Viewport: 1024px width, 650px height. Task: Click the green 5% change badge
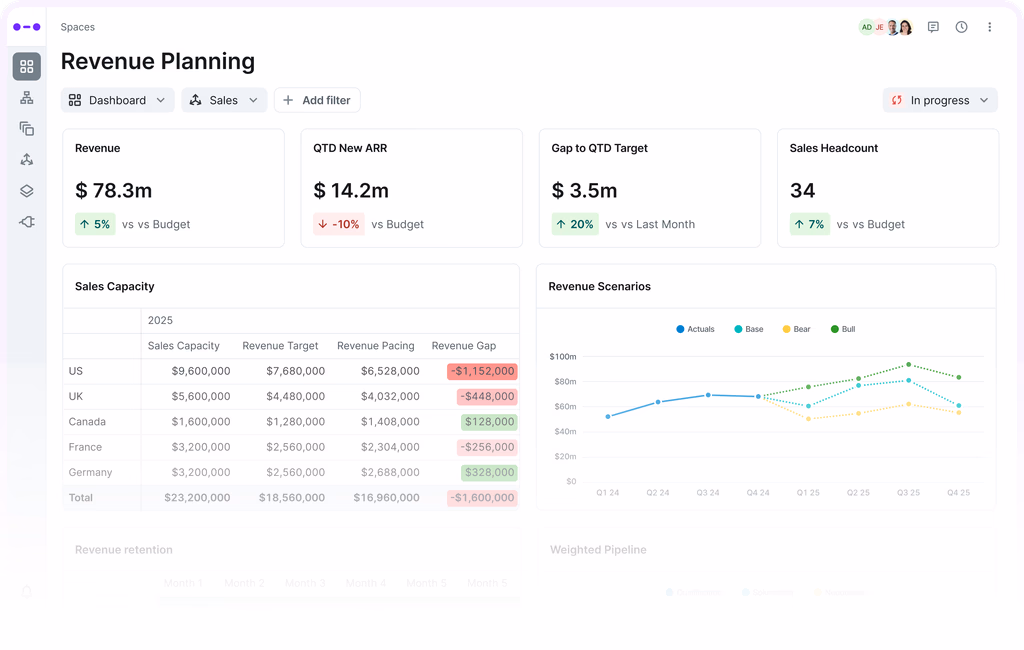95,224
